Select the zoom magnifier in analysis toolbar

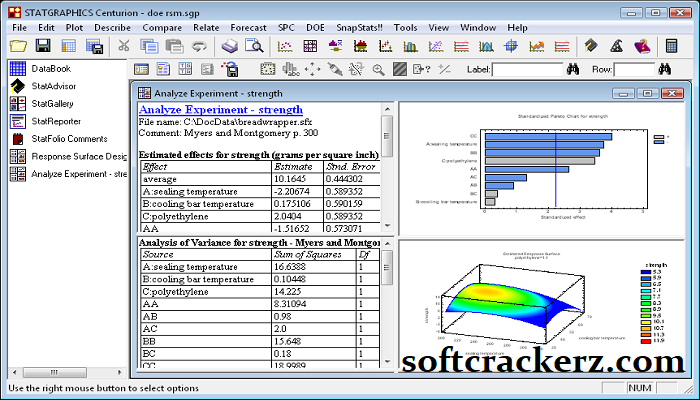pyautogui.click(x=379, y=70)
